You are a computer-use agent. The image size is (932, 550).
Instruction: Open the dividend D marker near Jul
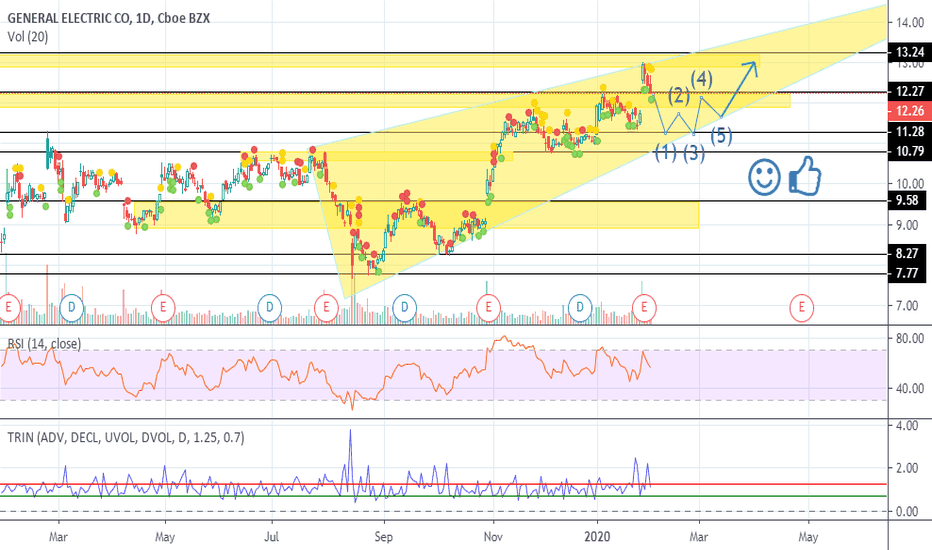click(269, 308)
